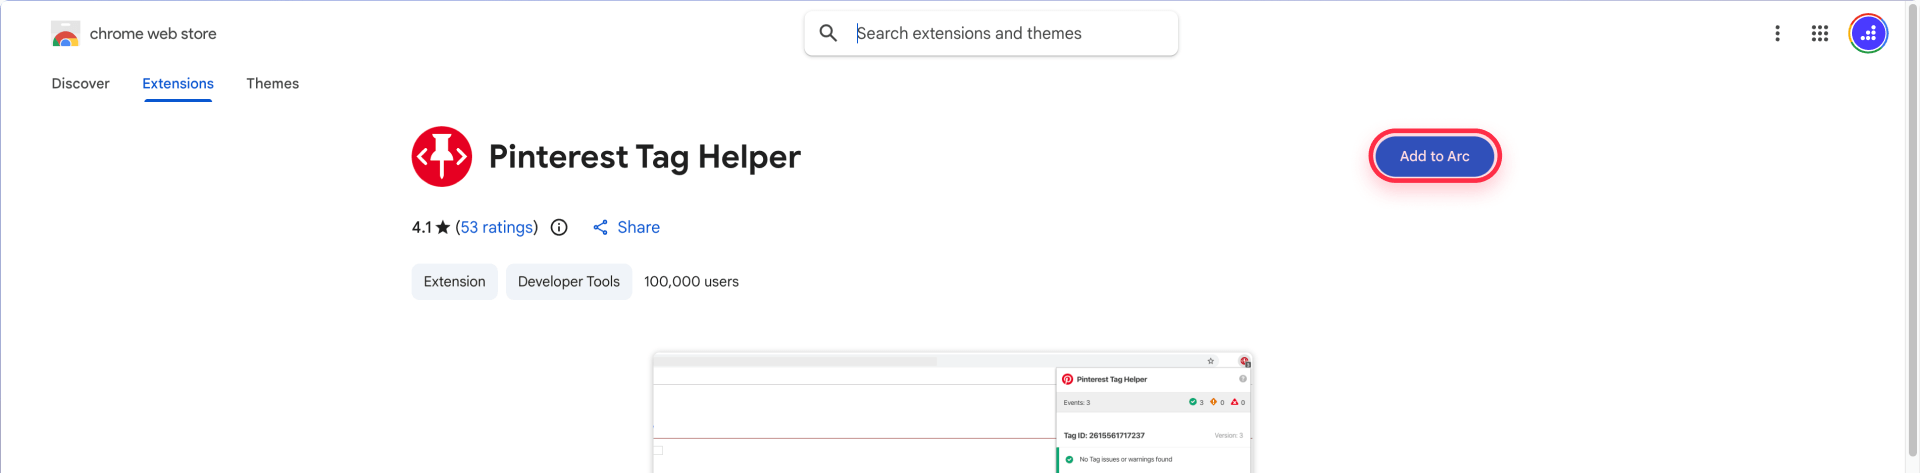
Task: Click the ratings info icon
Action: (x=559, y=227)
